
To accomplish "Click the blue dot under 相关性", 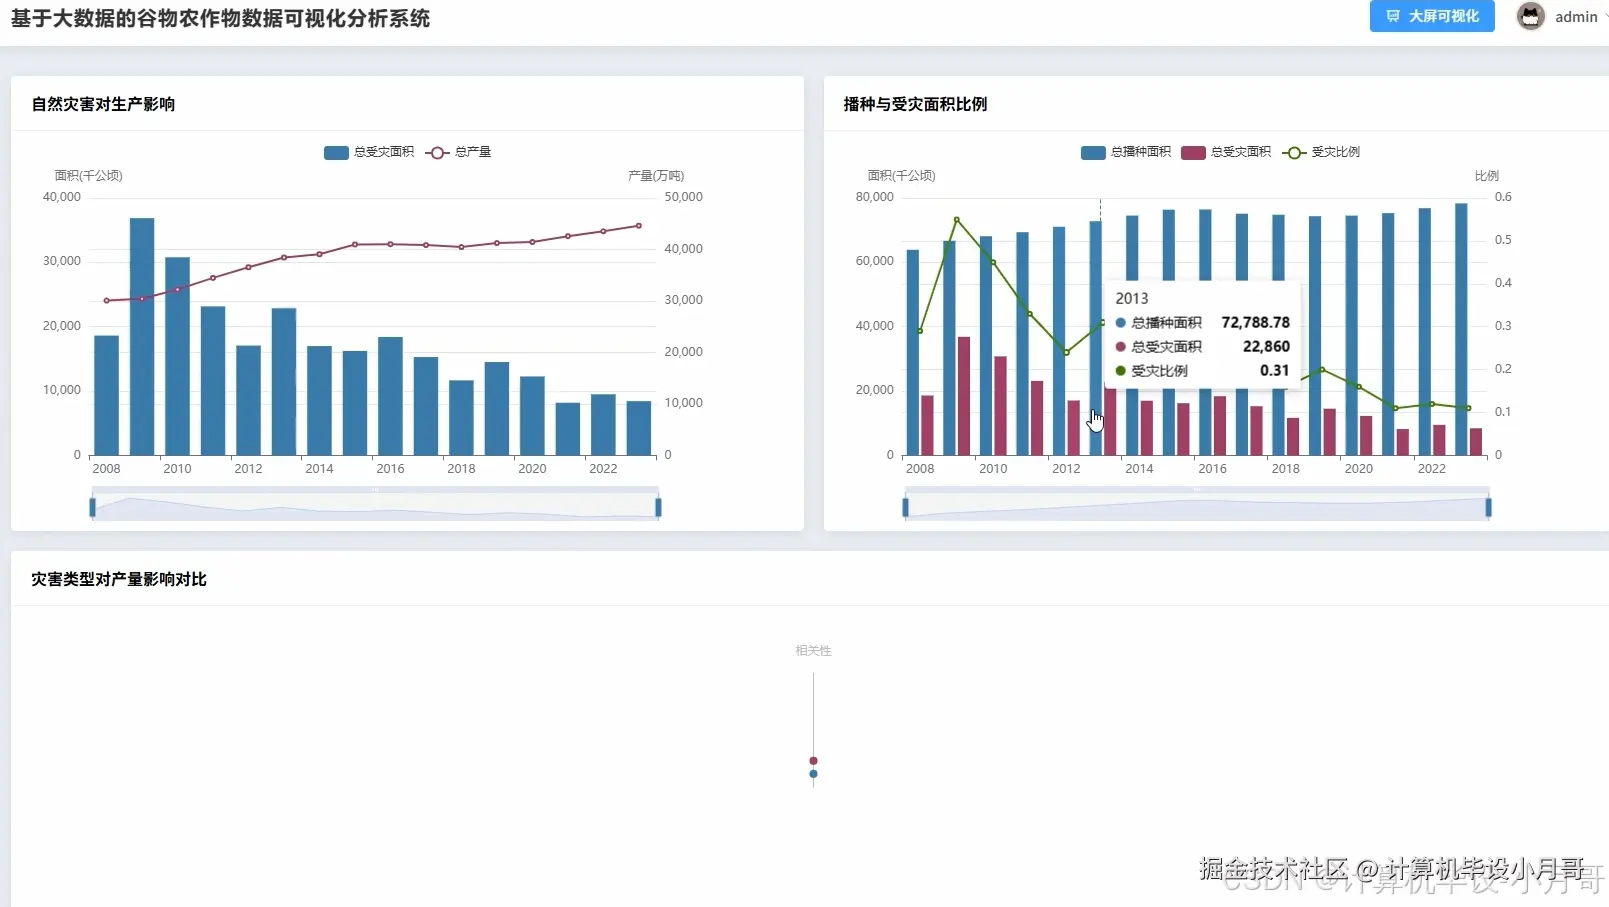I will click(x=813, y=774).
